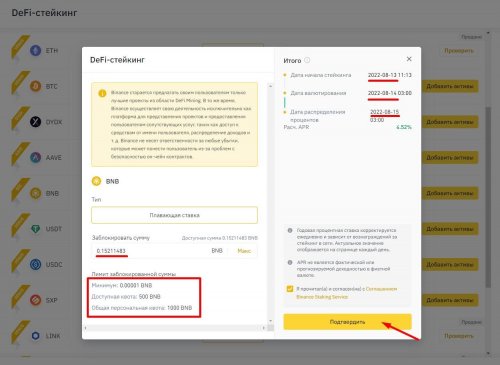Click Добавить активы button in DYDX row

pos(450,122)
